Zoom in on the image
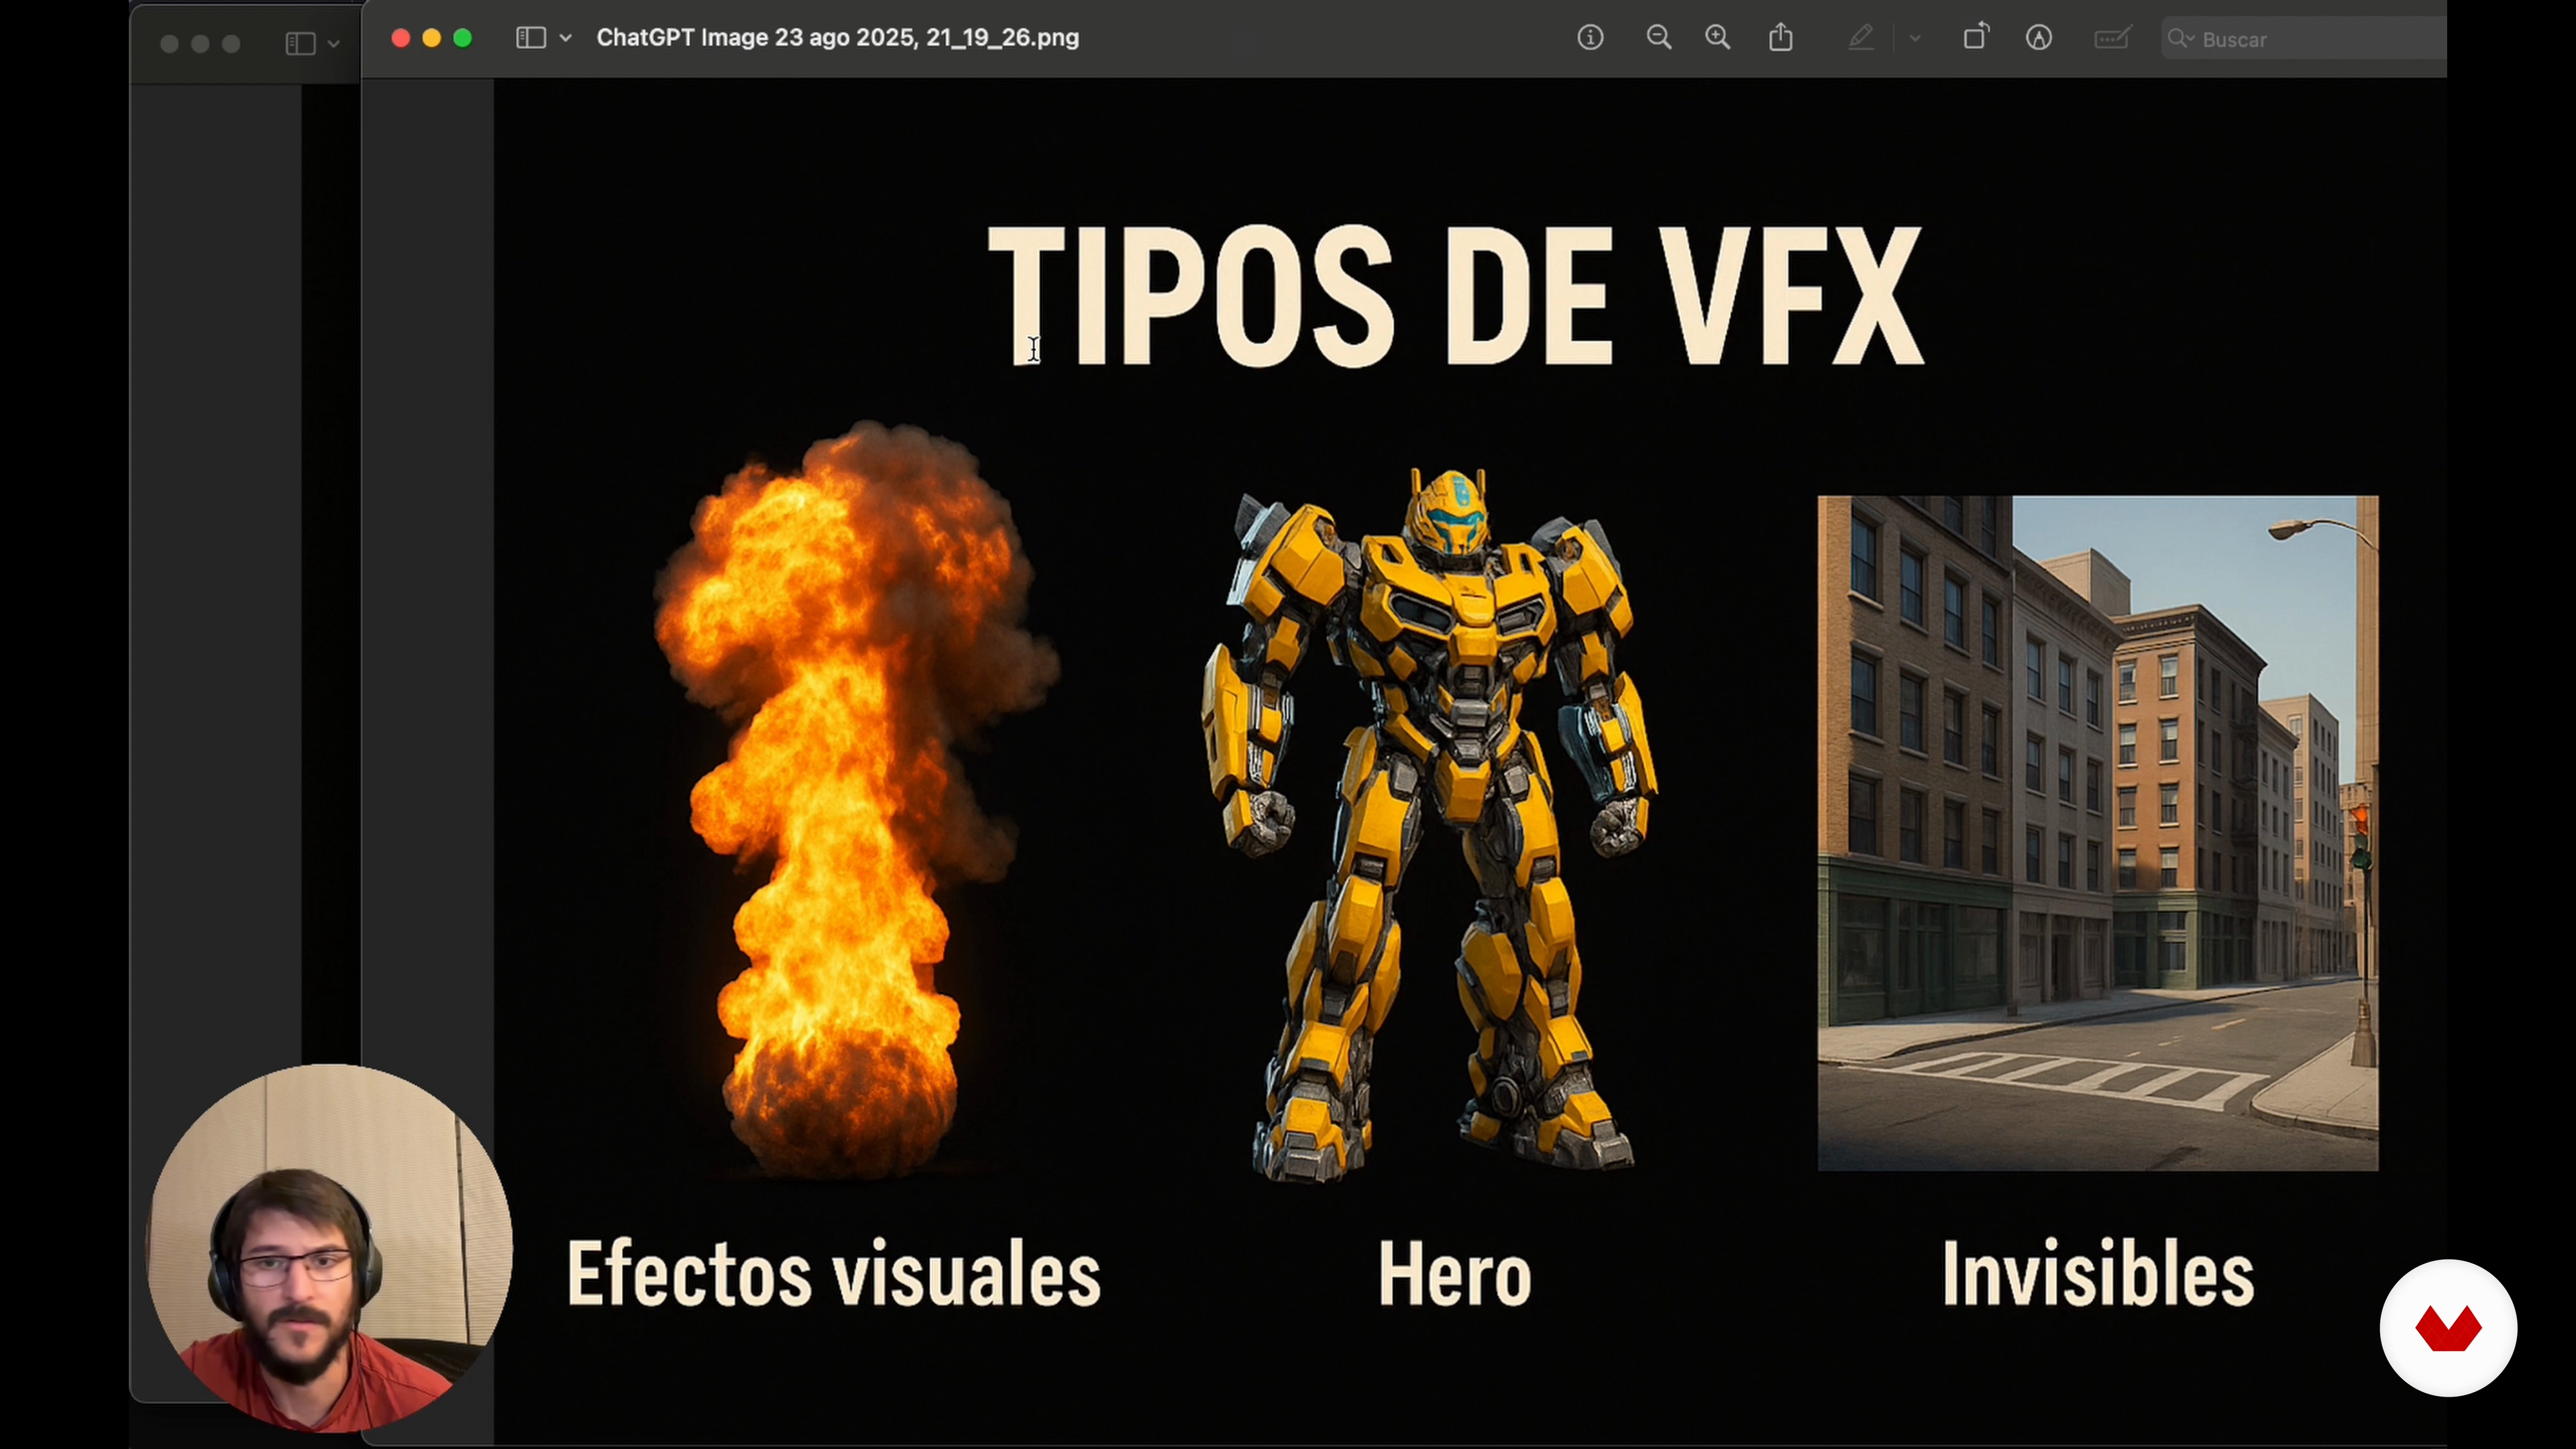Screen dimensions: 2576x1449 coord(1718,38)
